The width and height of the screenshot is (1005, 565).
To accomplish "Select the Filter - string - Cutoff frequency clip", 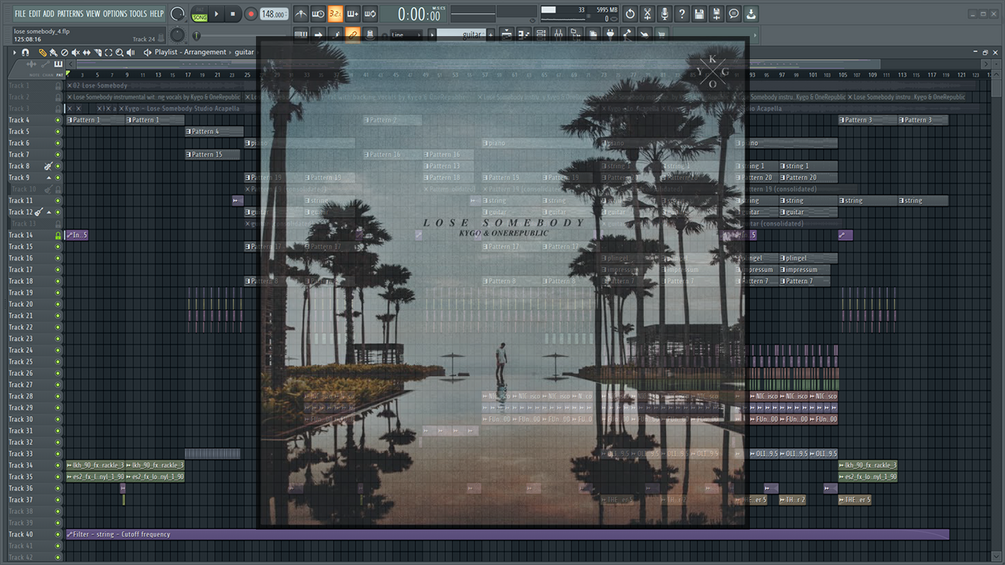I will 507,534.
